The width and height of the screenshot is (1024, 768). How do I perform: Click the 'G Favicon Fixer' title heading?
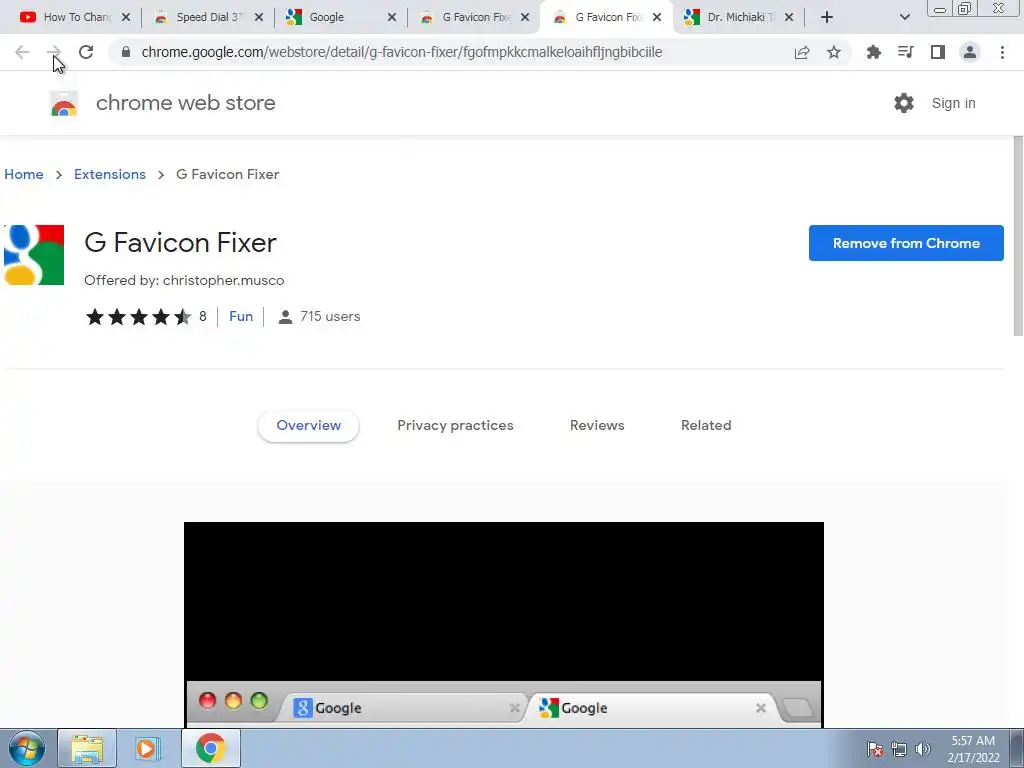180,243
